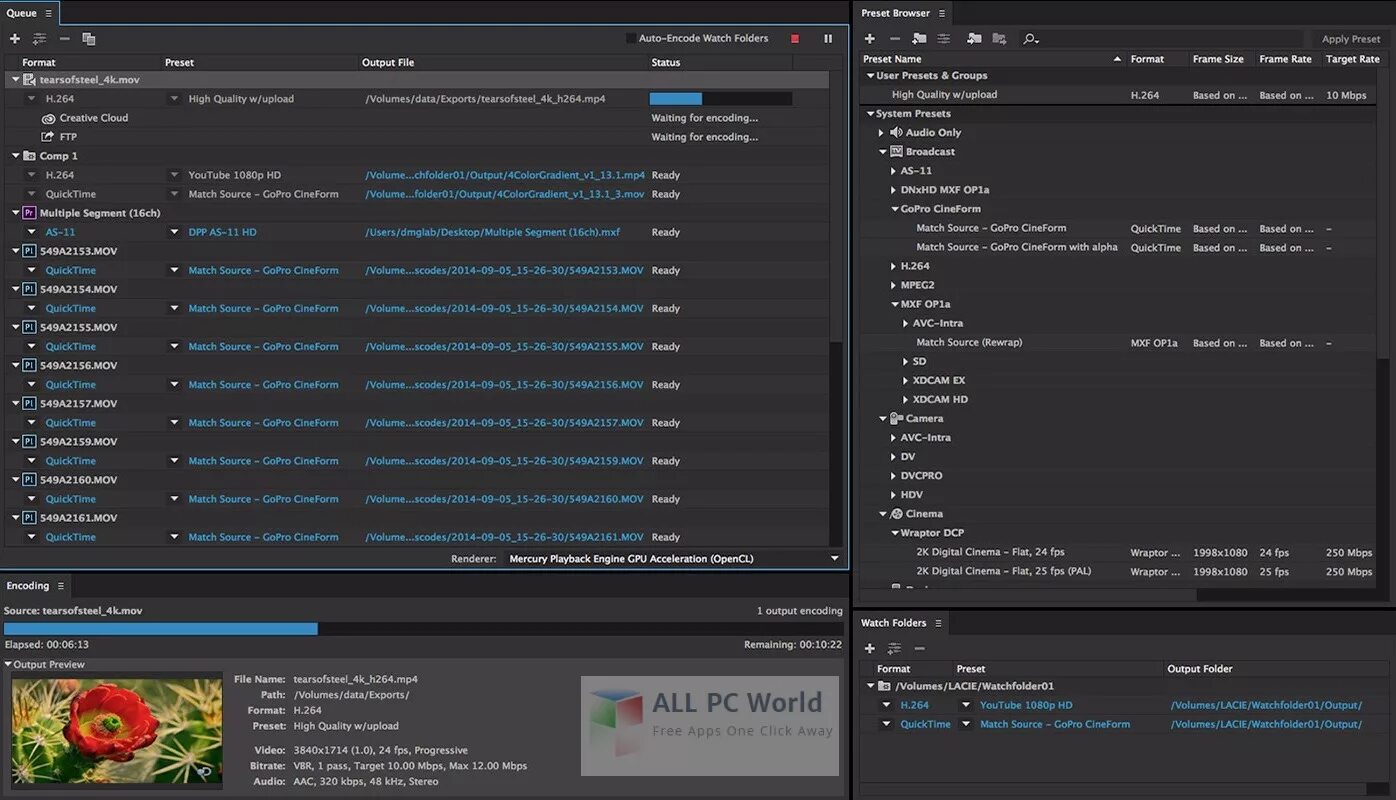Click the watch folder icon beside /Volumes/LACIE/Watchfolder01
Image resolution: width=1396 pixels, height=800 pixels.
point(884,687)
